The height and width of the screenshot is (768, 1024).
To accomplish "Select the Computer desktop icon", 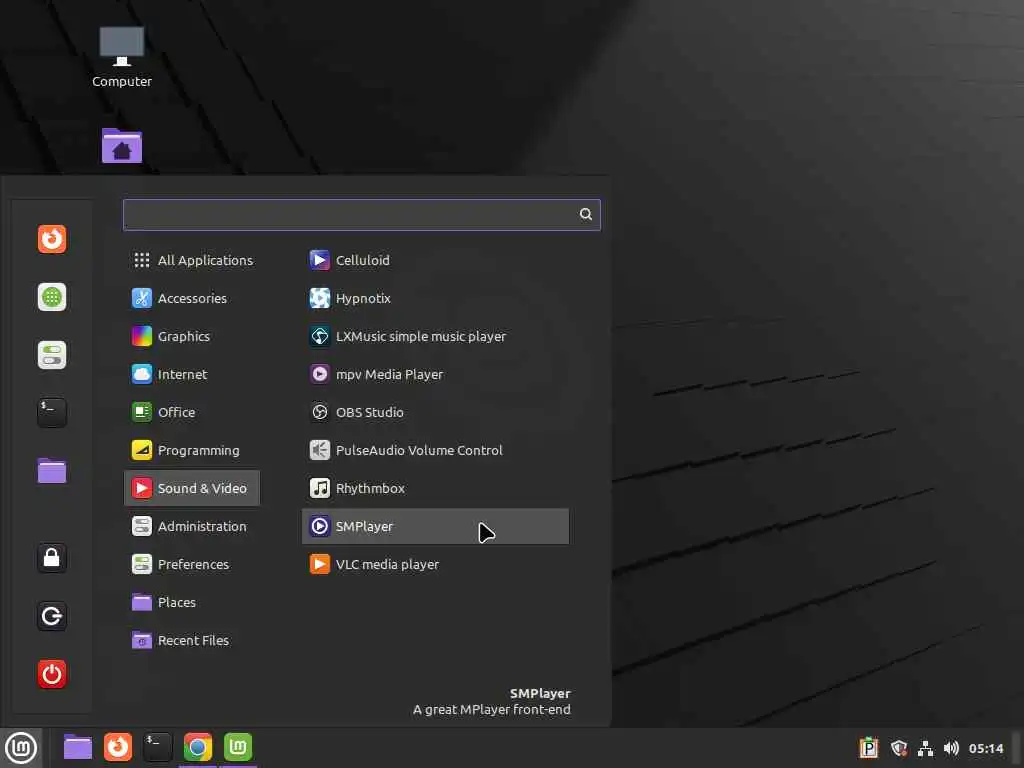I will pyautogui.click(x=121, y=57).
